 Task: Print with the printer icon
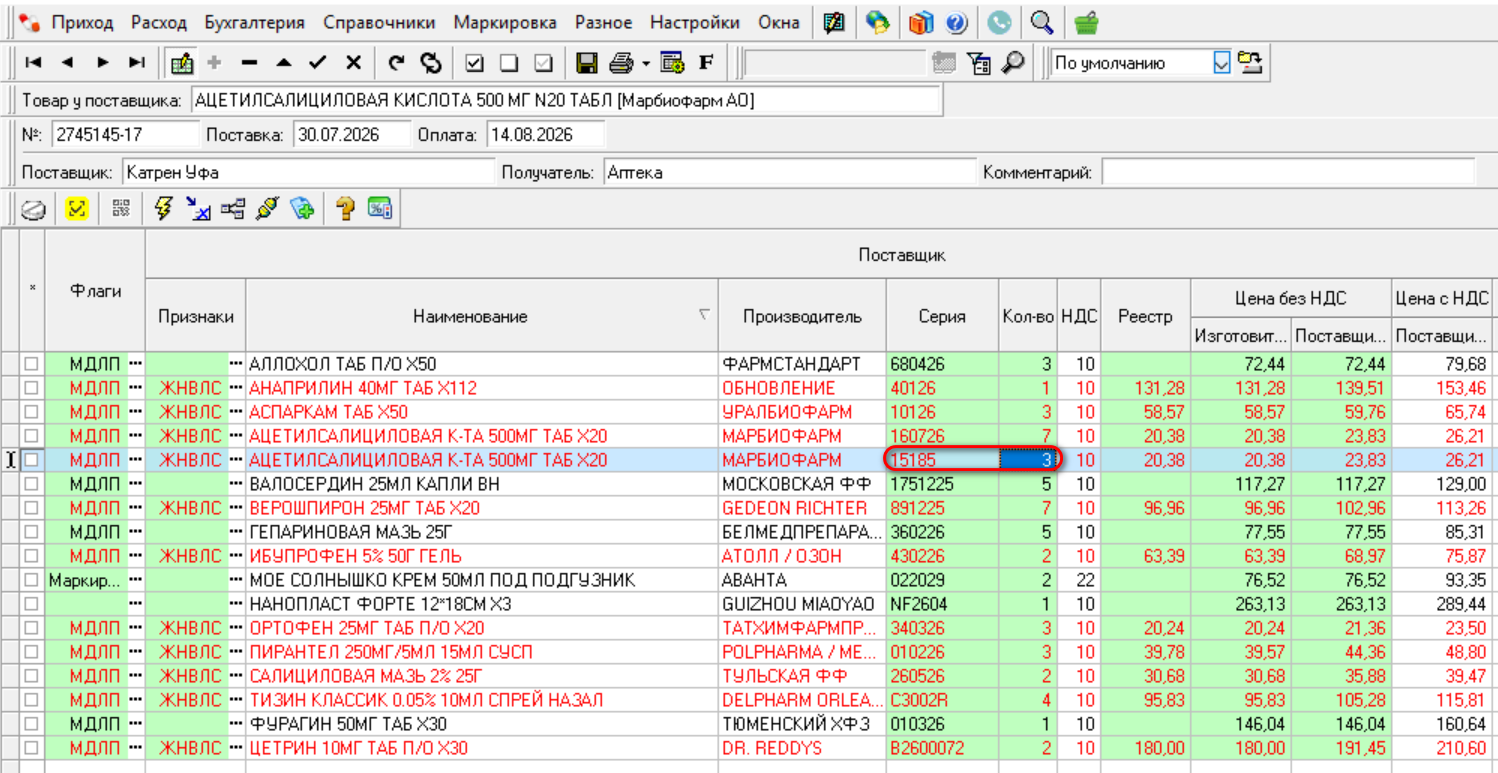pos(622,63)
